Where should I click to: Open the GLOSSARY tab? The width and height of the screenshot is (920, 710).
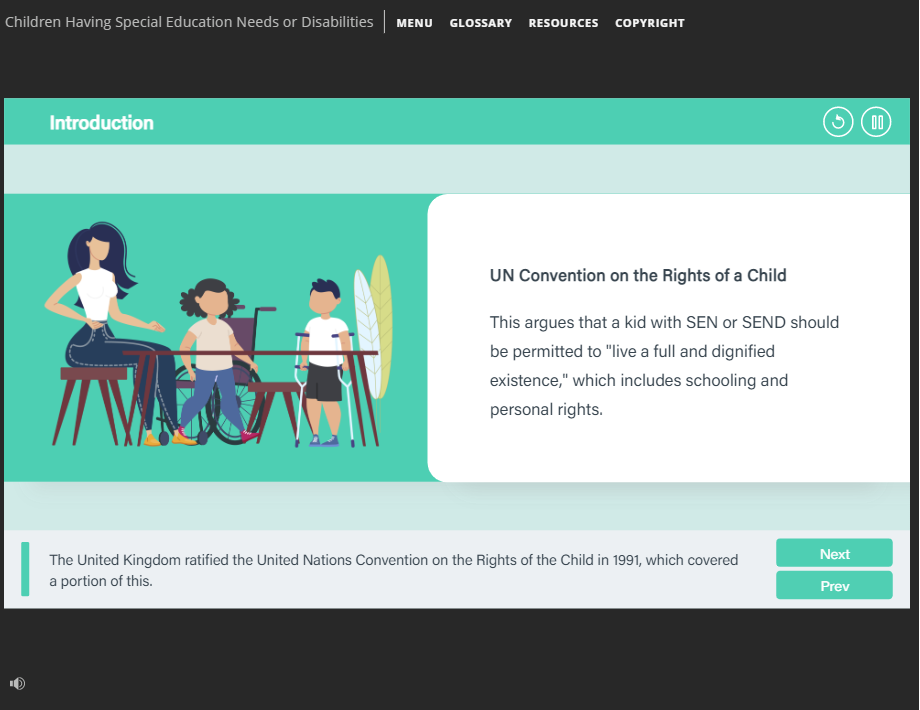click(481, 23)
